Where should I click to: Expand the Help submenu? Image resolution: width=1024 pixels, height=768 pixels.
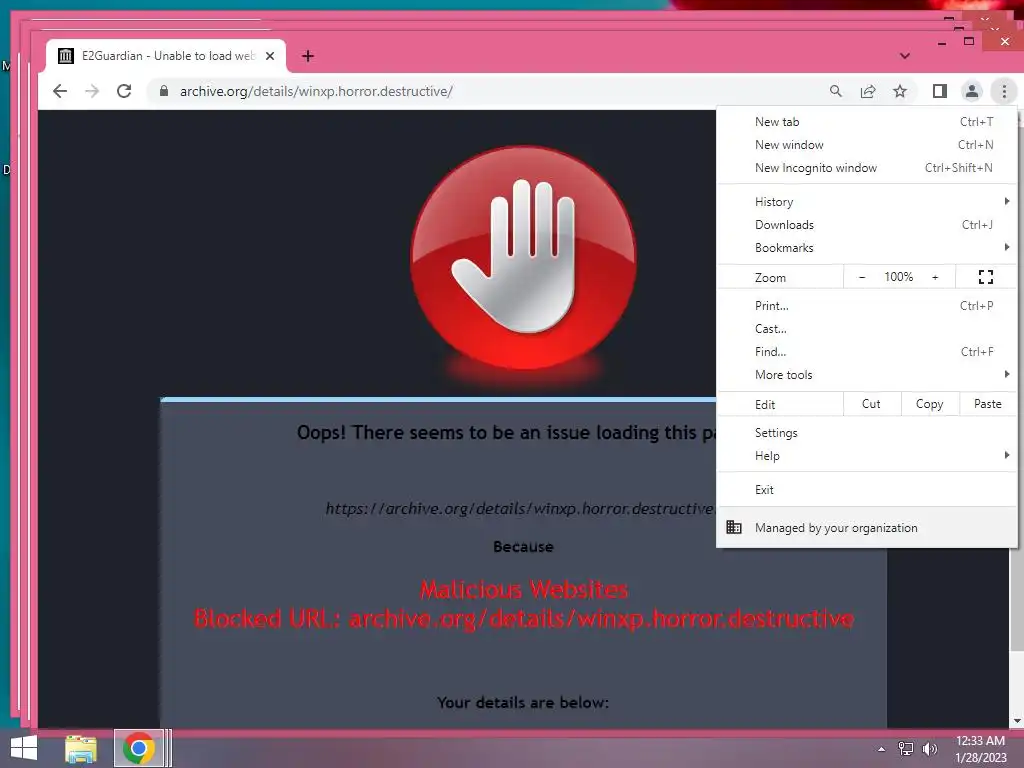[x=867, y=456]
